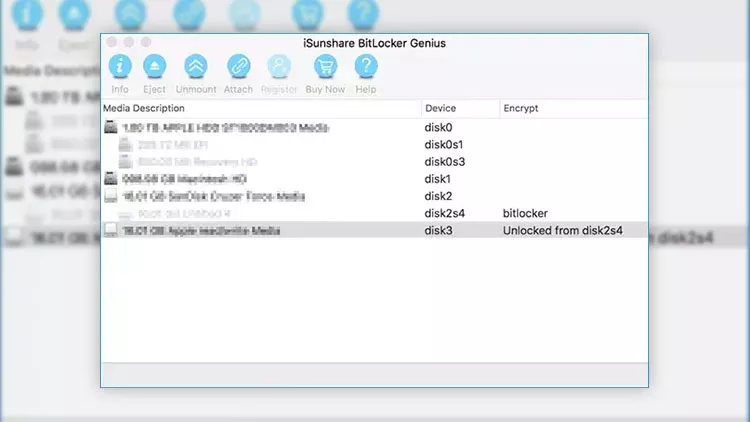Zoom the BitLocker Genius window
Screen dimensions: 750x422
146,42
